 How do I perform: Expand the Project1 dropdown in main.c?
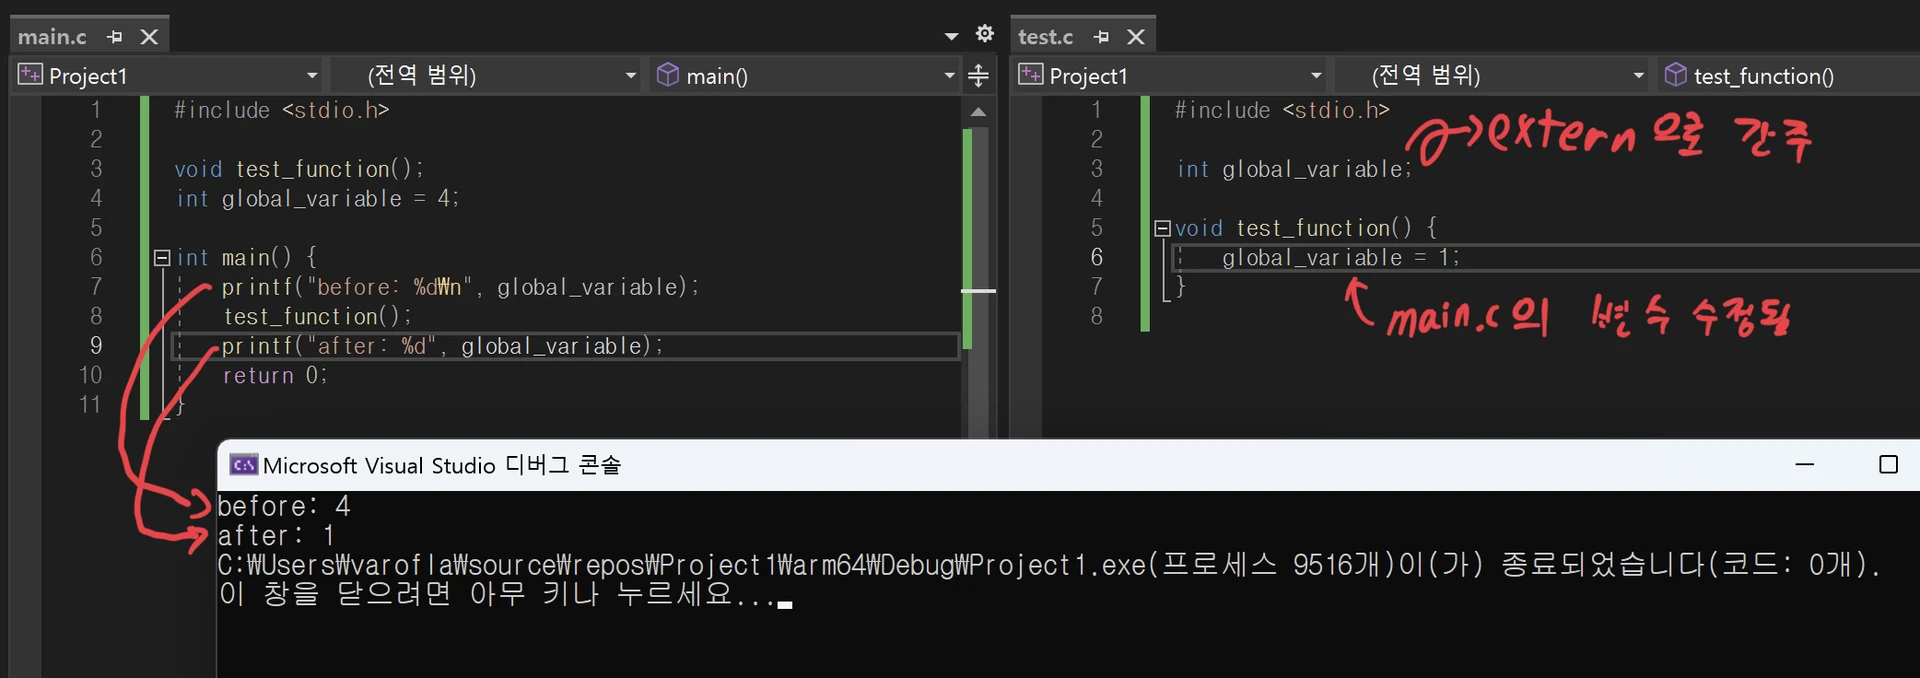pos(311,76)
